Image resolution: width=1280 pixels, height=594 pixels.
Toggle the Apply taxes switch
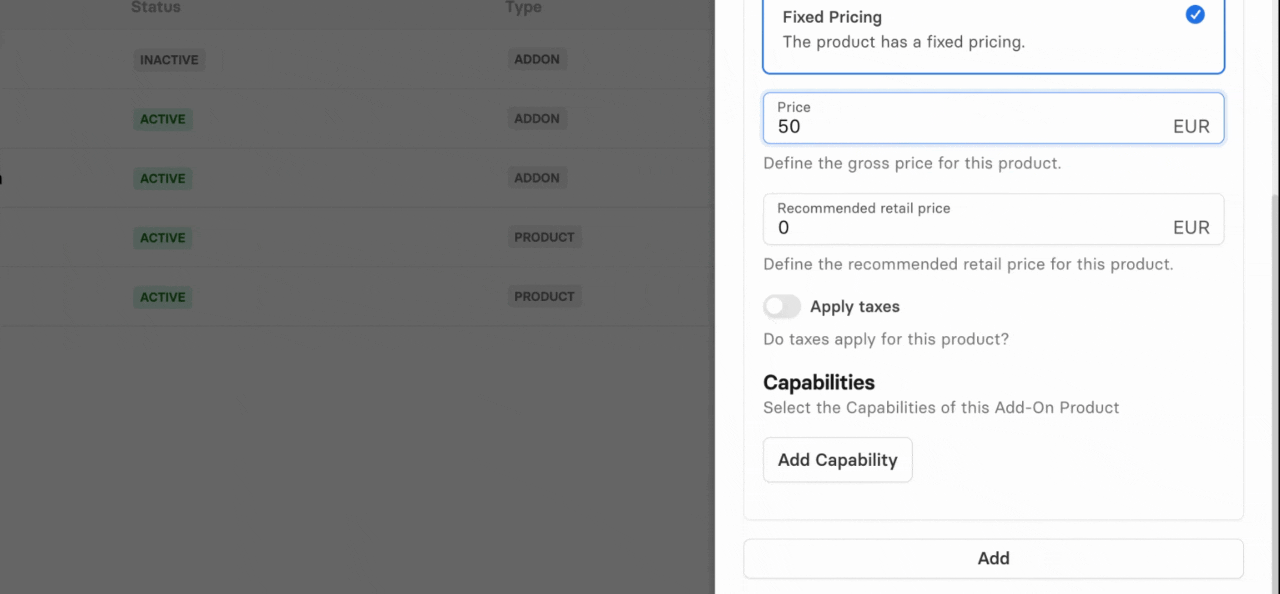point(782,306)
